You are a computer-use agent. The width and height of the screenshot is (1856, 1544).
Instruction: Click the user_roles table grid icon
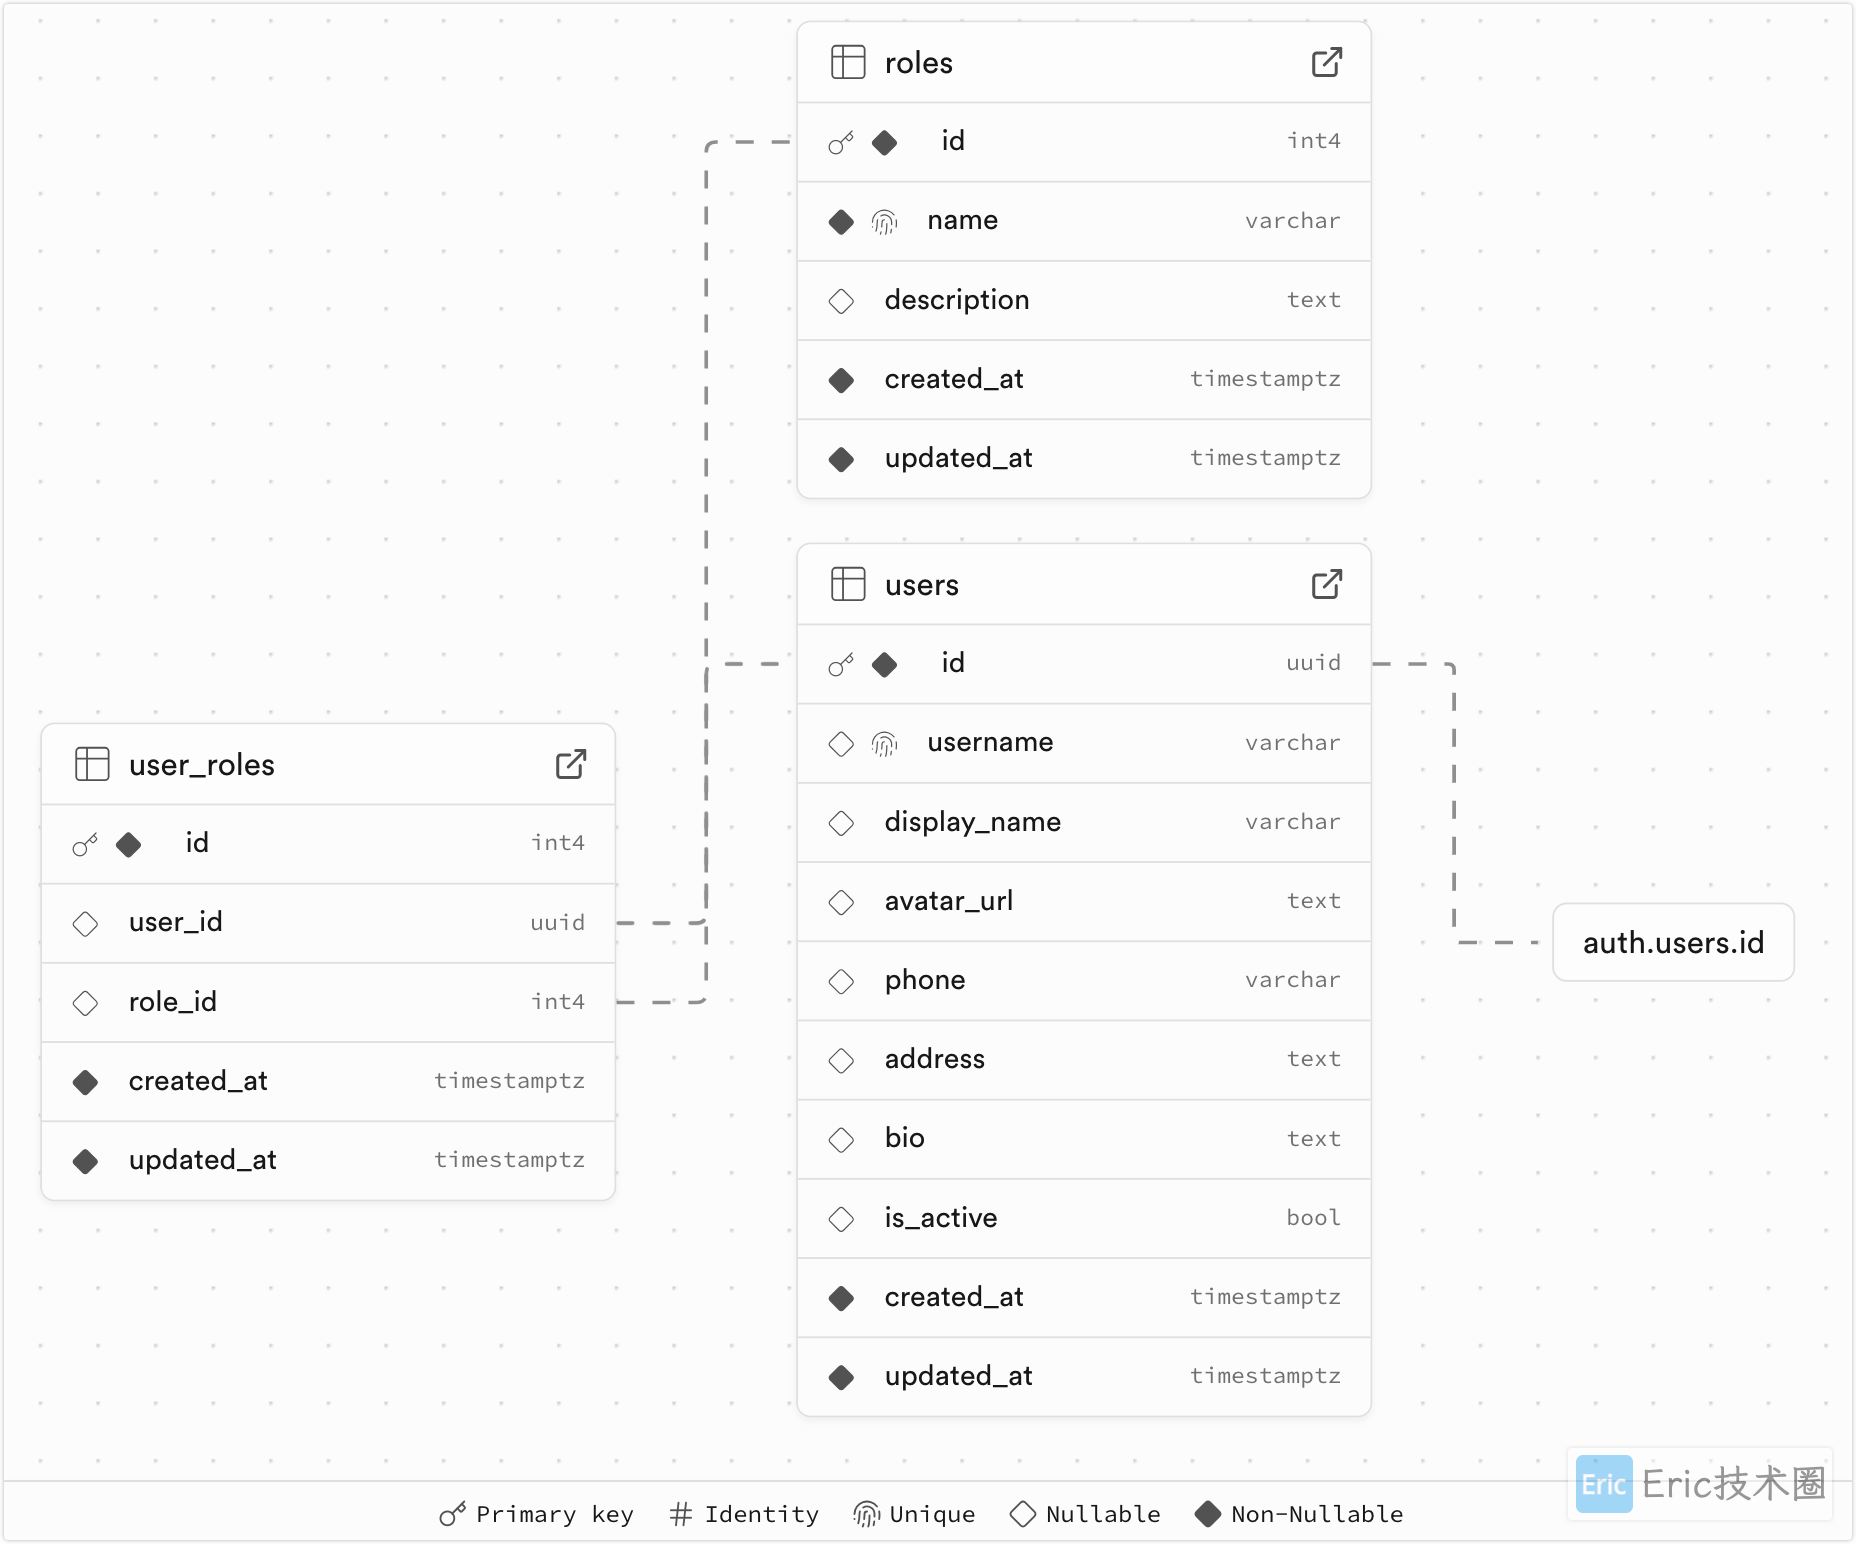tap(92, 764)
